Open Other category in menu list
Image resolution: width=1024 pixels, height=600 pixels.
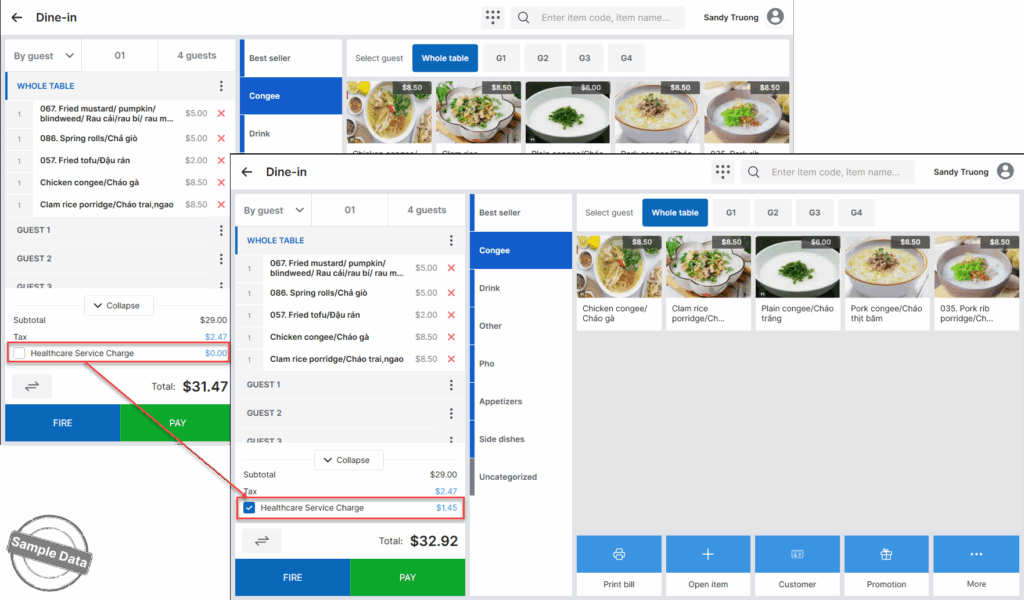coord(521,326)
